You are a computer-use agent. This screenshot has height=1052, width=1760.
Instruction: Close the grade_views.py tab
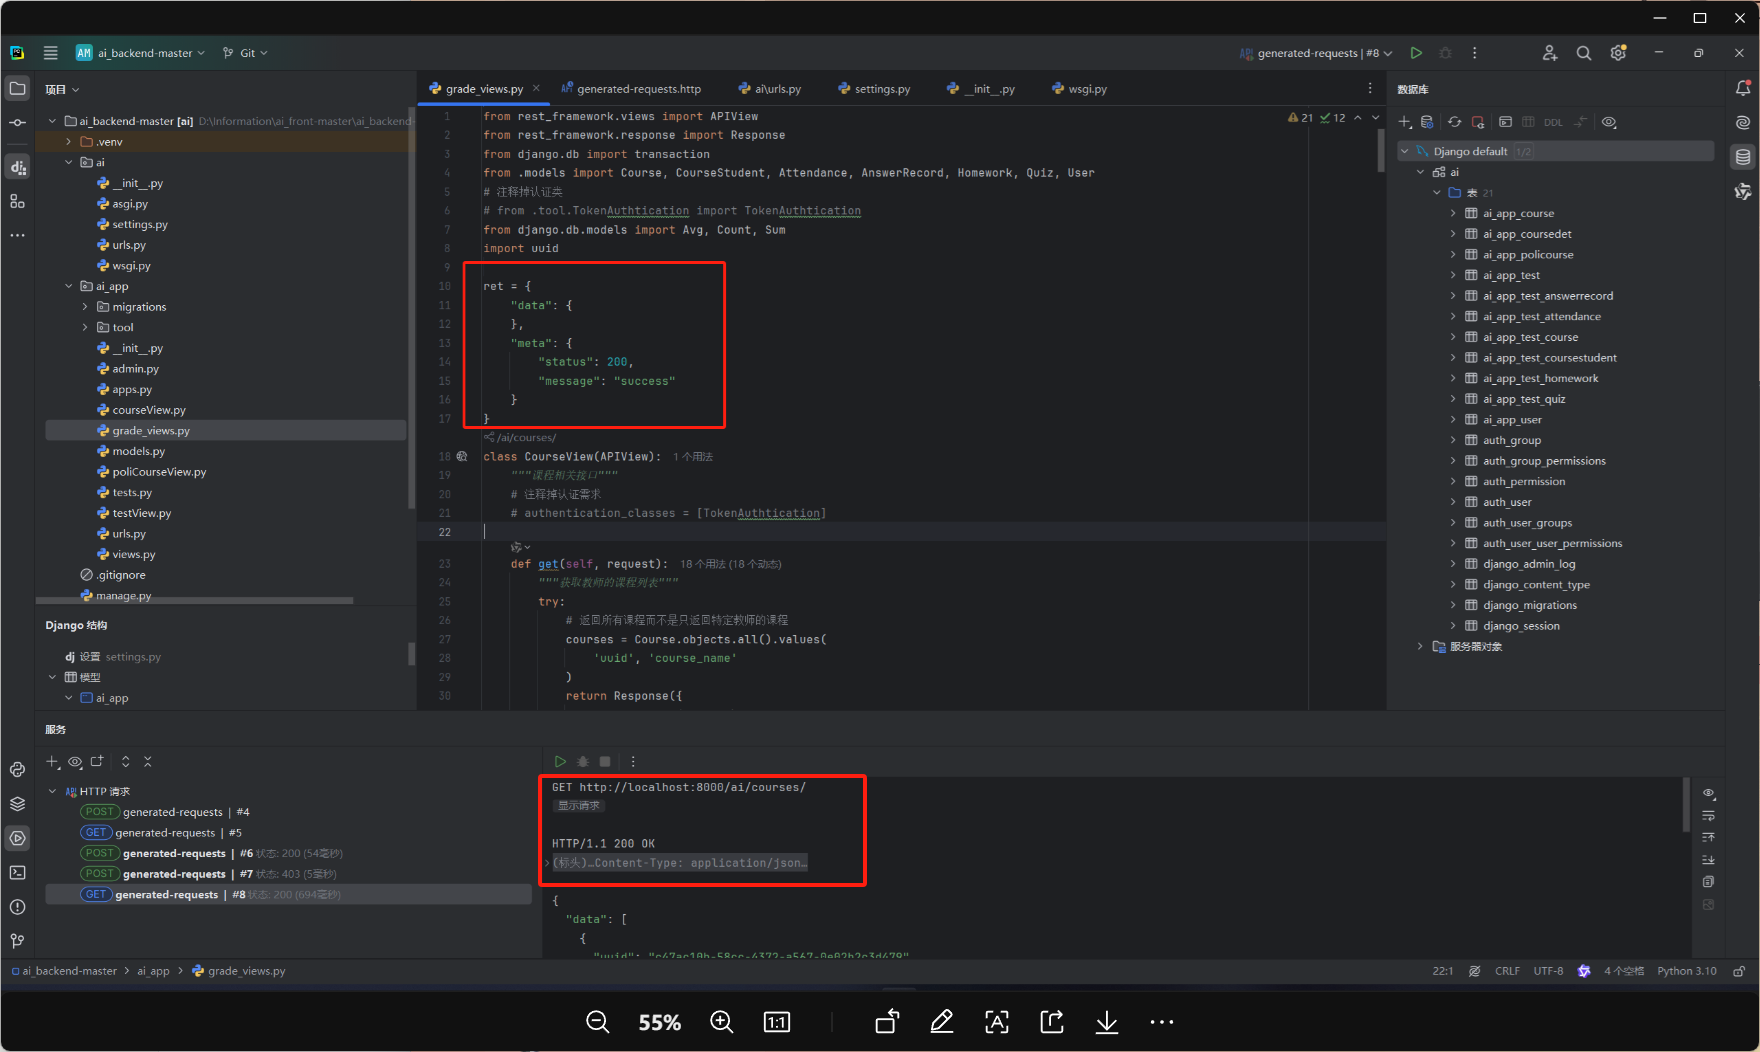536,88
